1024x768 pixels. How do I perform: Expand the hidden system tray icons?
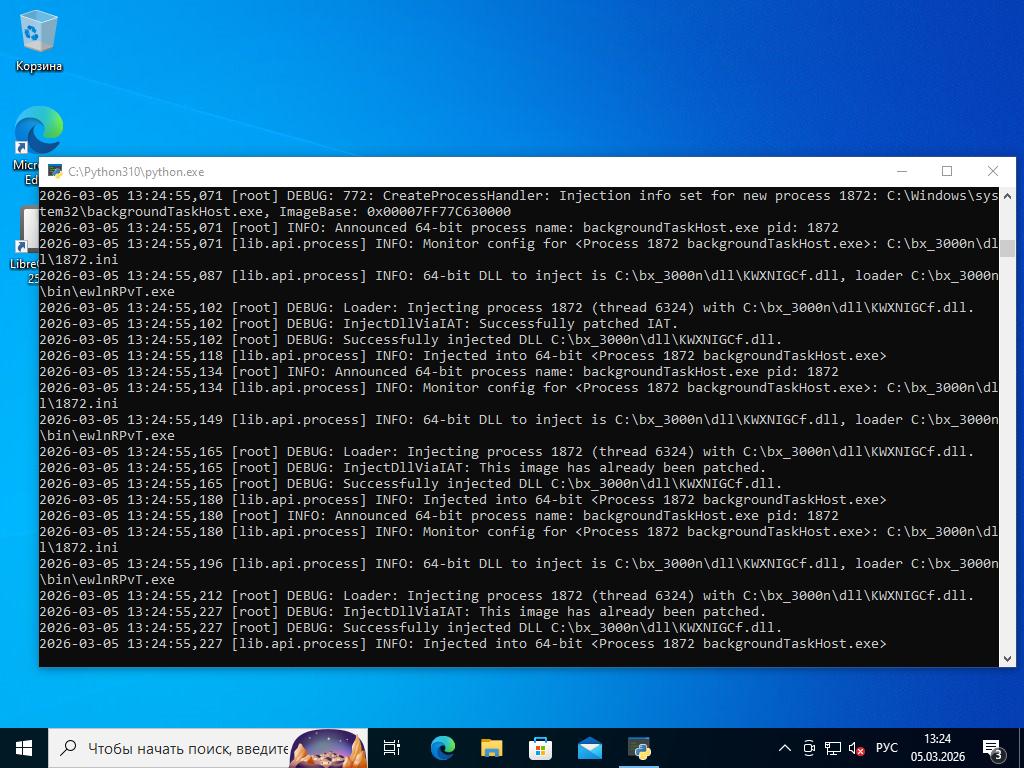(785, 748)
